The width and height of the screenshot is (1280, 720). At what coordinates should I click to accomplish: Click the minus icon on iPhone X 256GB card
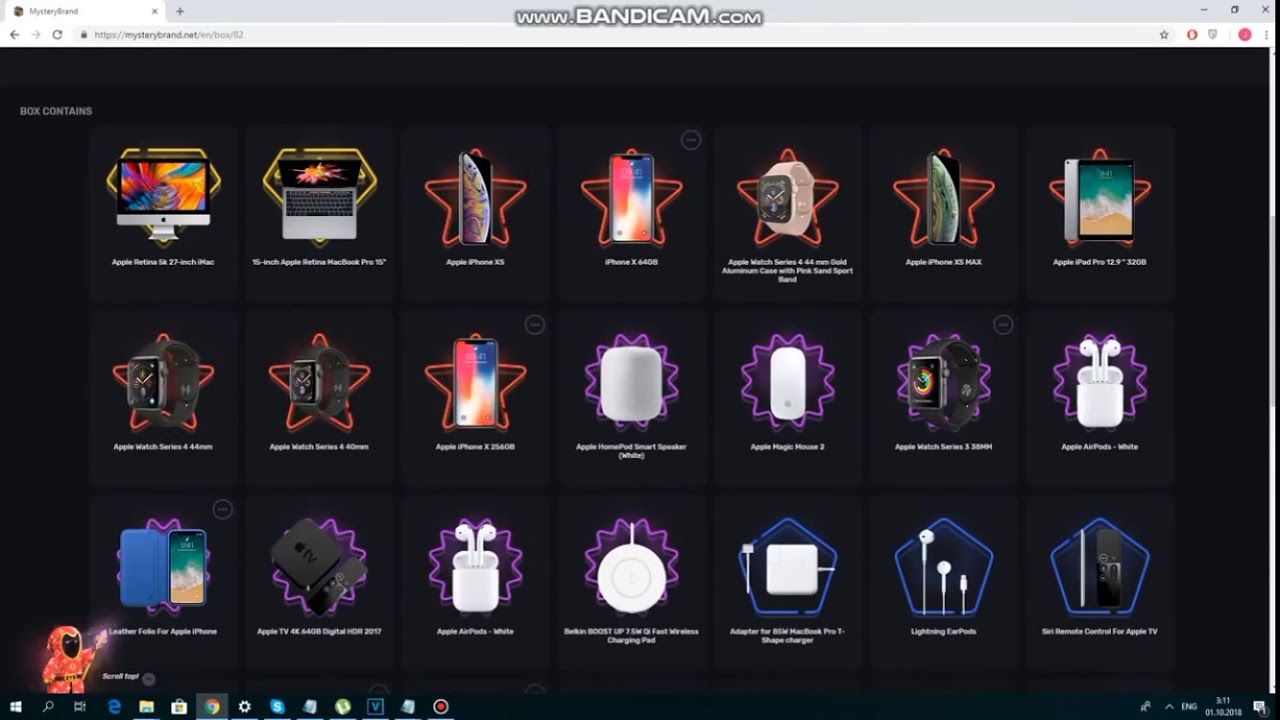coord(535,325)
